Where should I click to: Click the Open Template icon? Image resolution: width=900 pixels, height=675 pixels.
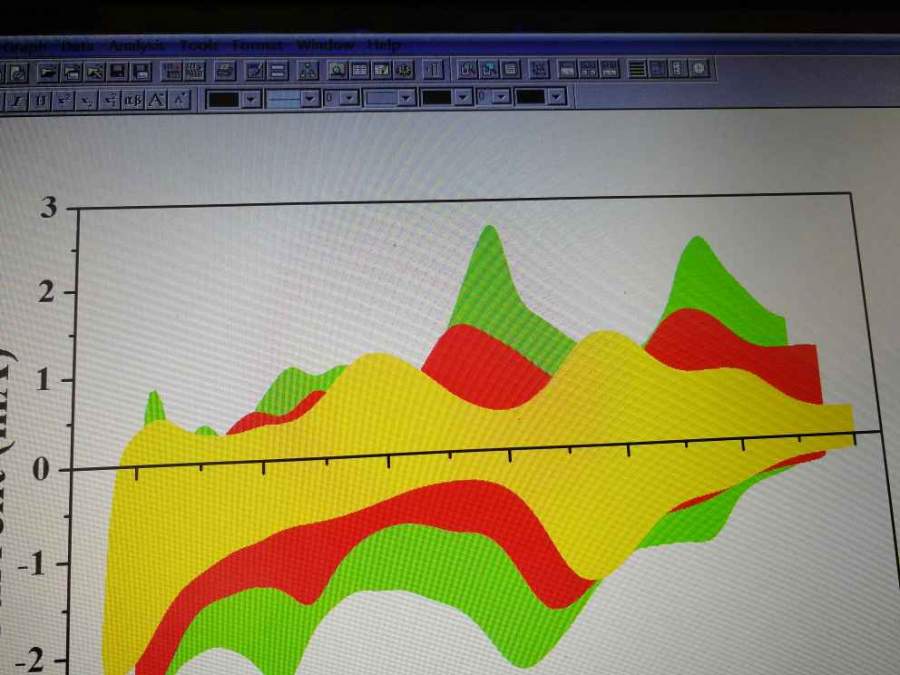click(x=72, y=72)
